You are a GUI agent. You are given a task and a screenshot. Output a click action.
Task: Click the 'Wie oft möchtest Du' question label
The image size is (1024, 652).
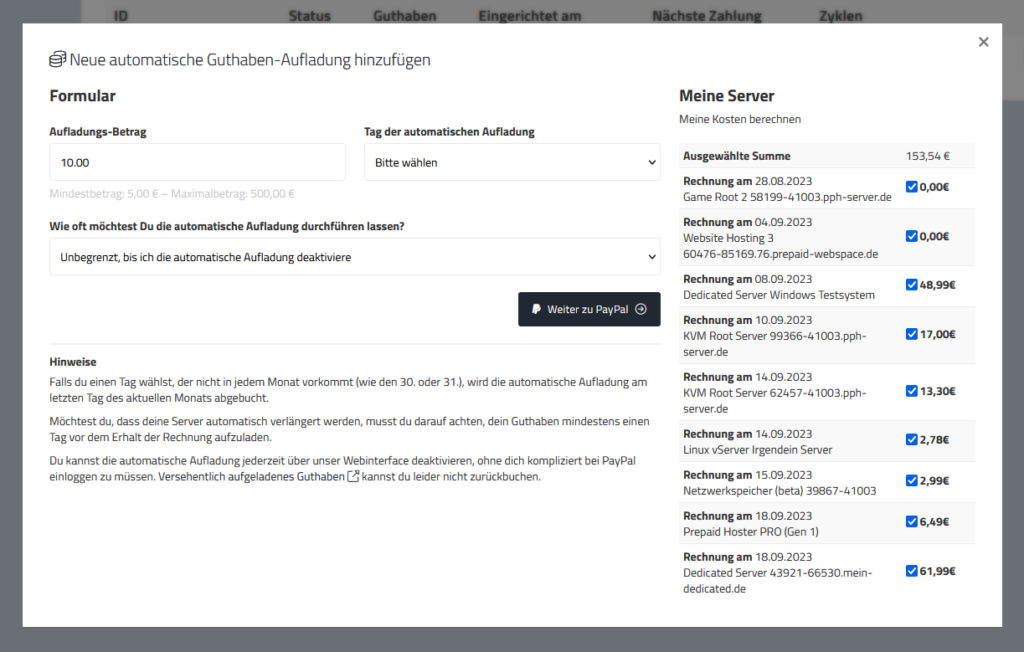227,226
